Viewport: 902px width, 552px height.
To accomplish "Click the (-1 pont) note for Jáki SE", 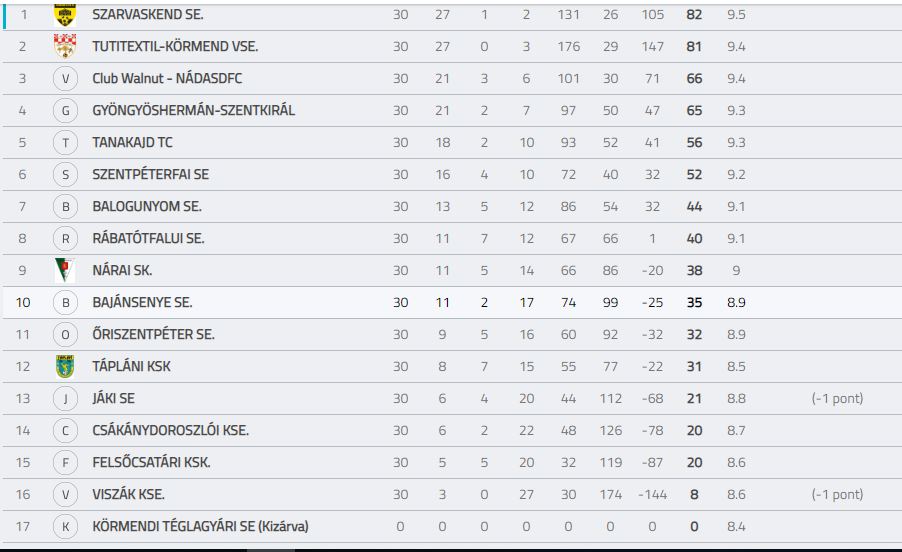I will [x=837, y=398].
